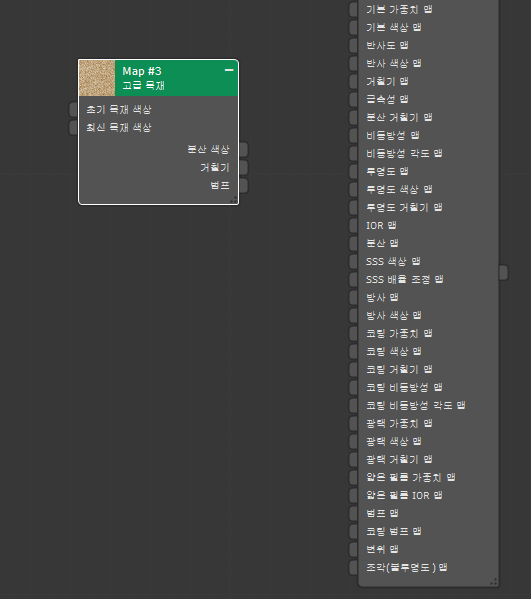Click the 금속성 맵 input socket
This screenshot has width=531, height=599.
tap(354, 99)
